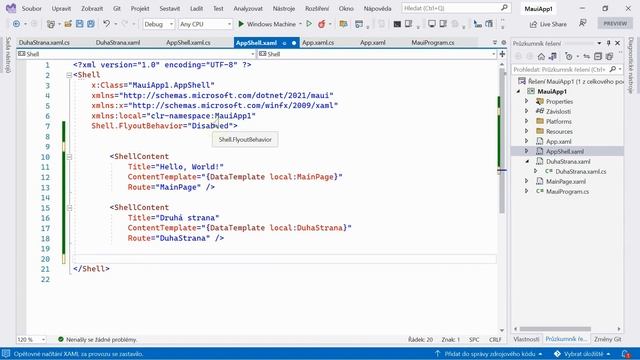Click the split editor plus icon

[502, 54]
